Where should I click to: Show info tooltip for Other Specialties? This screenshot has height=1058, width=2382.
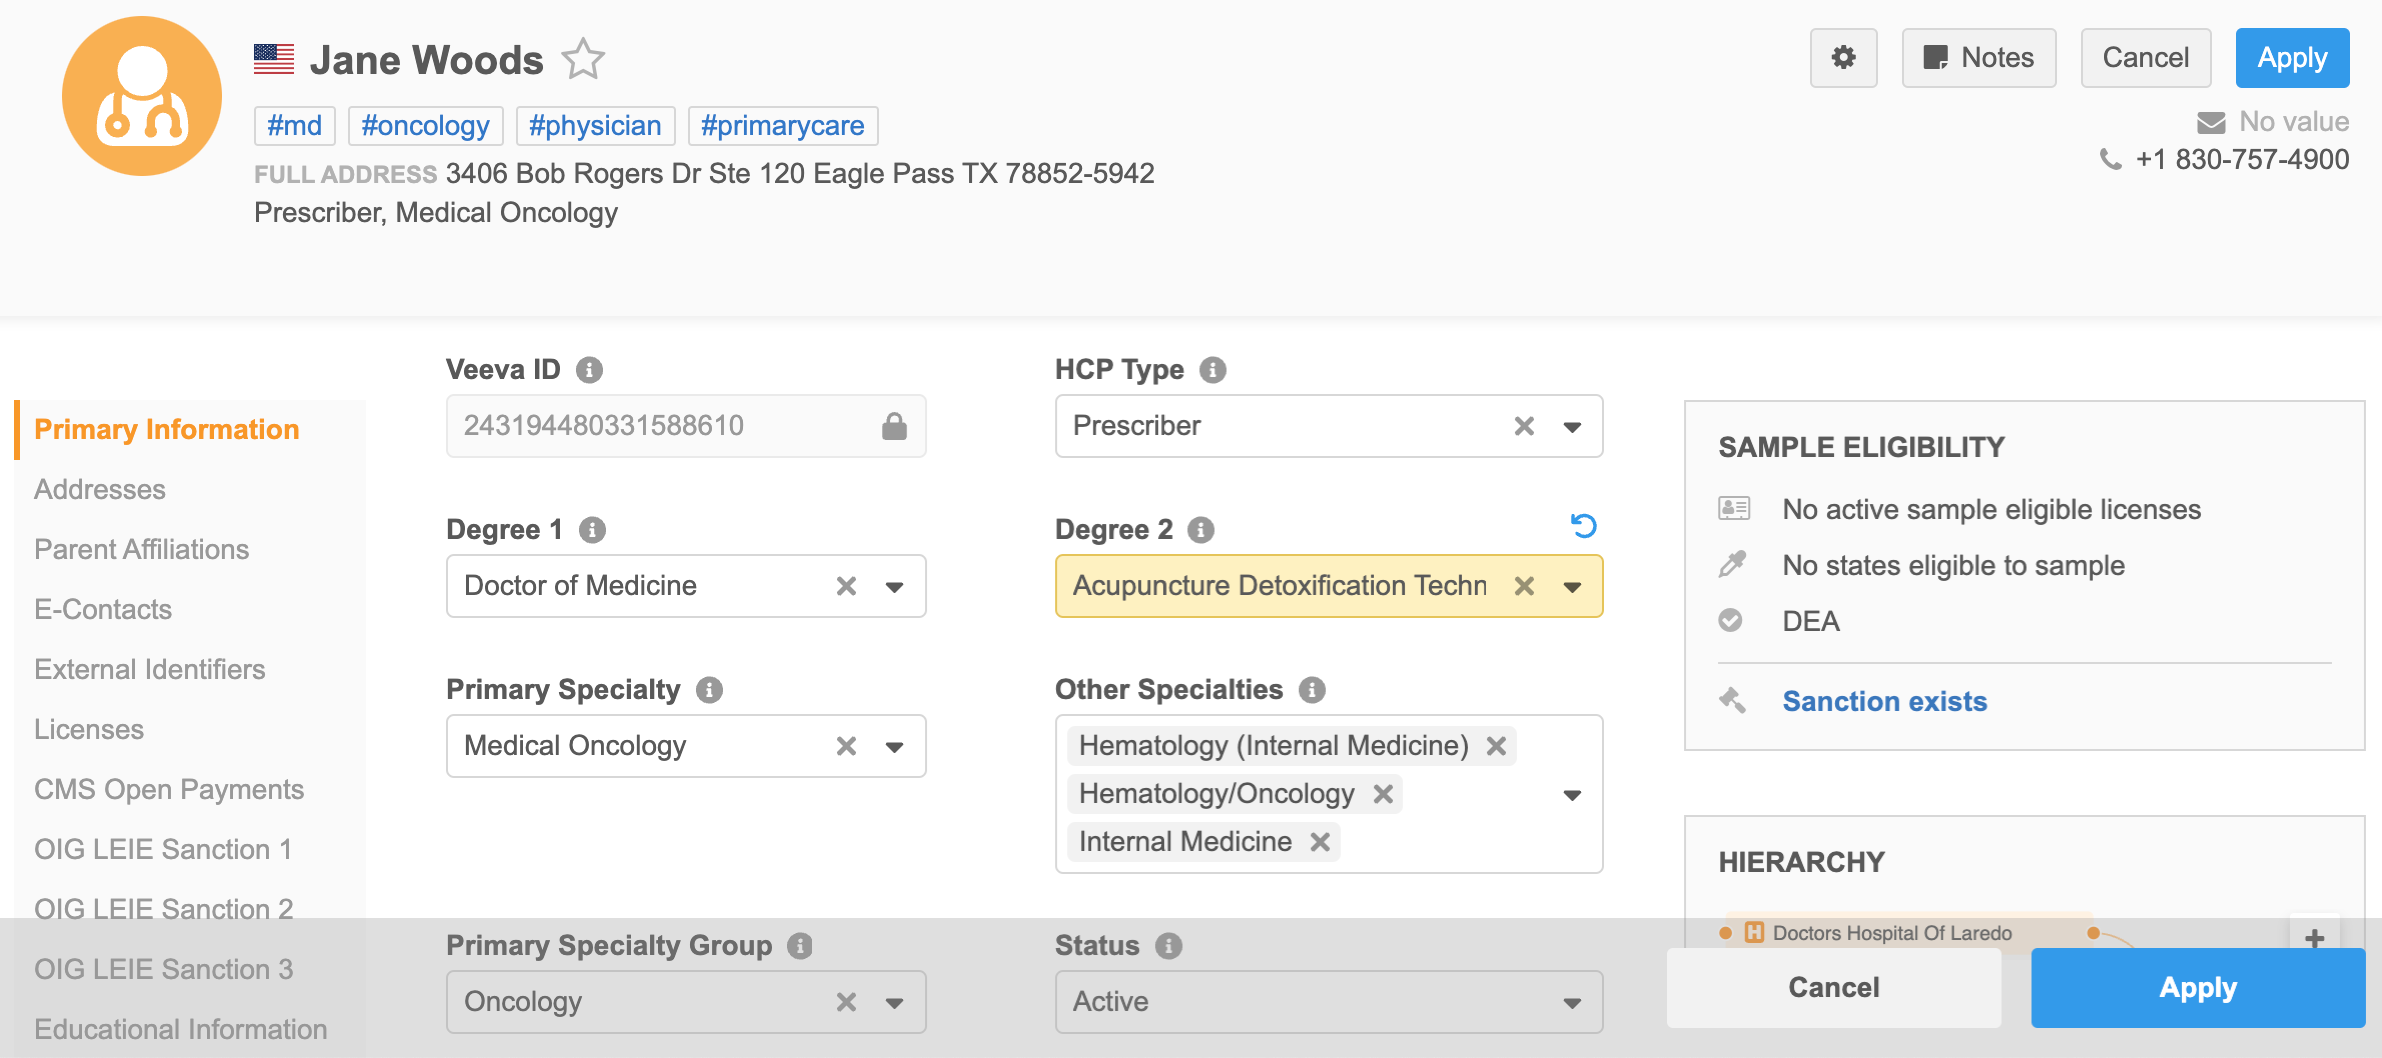(x=1311, y=690)
